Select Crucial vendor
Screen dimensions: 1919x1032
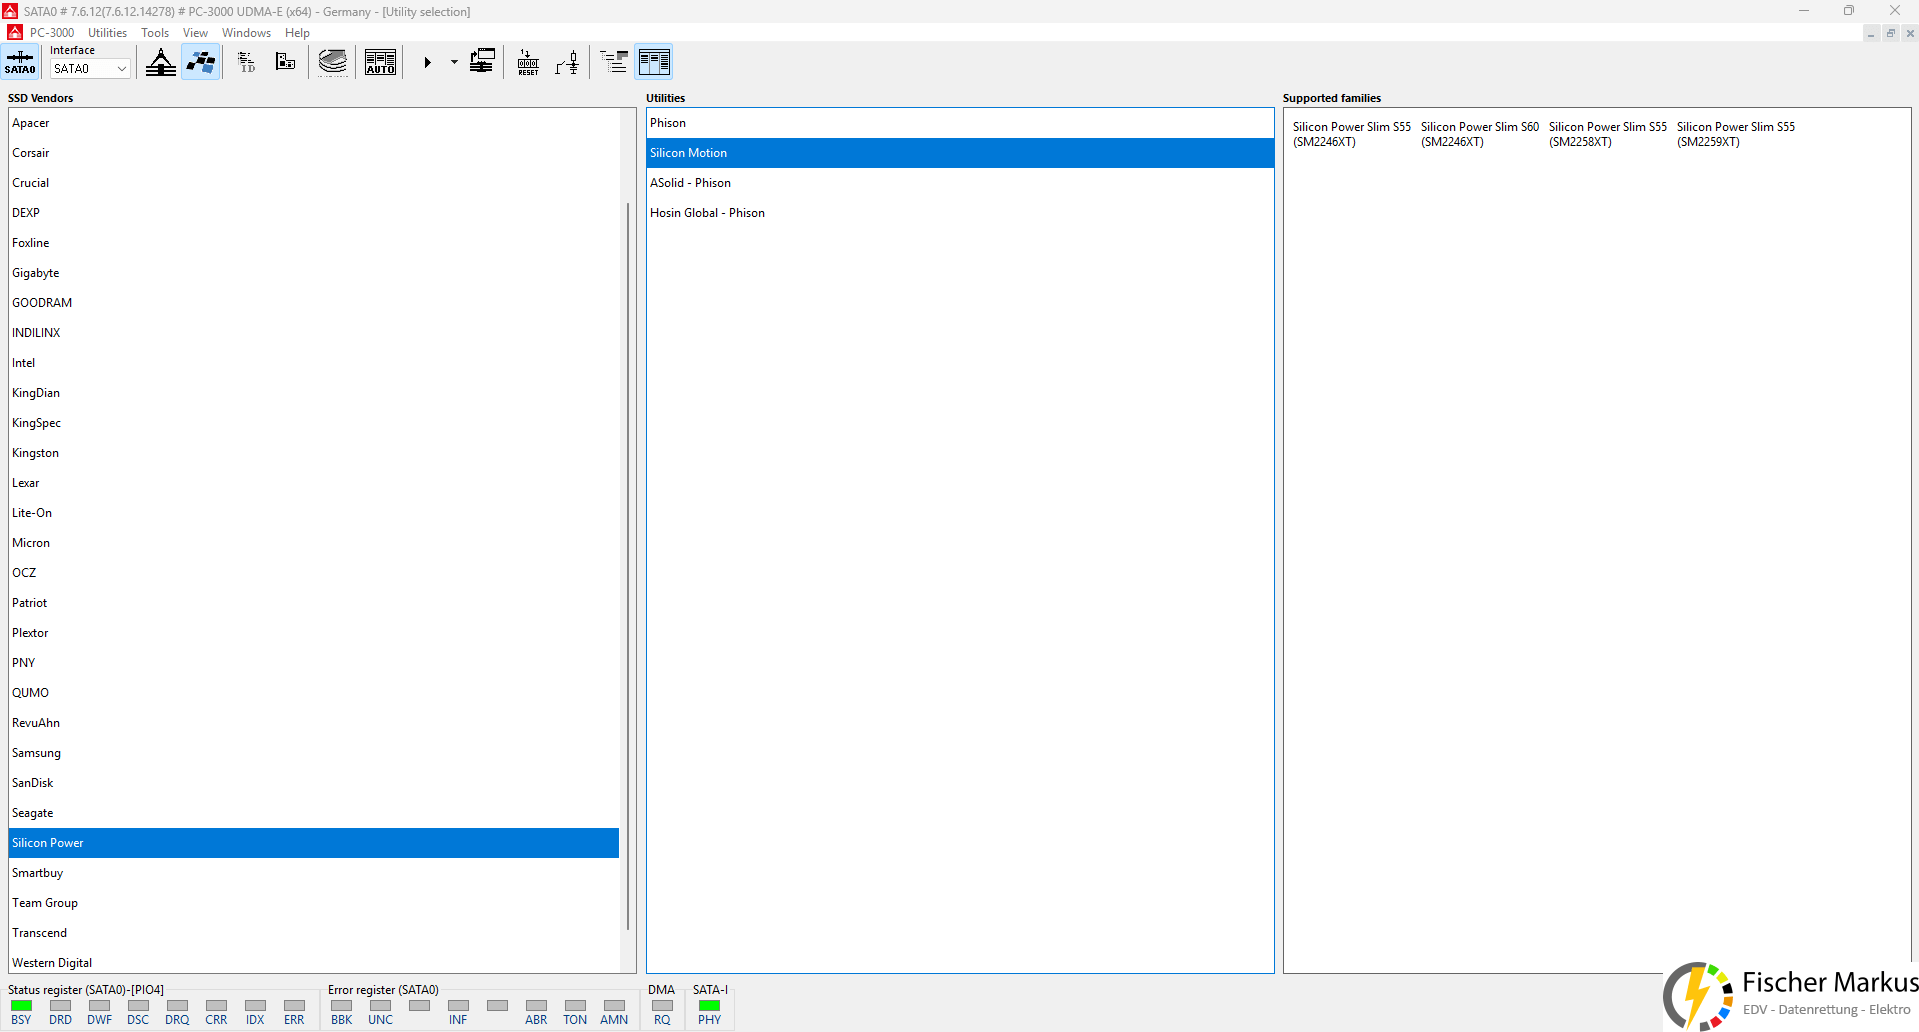(x=314, y=183)
